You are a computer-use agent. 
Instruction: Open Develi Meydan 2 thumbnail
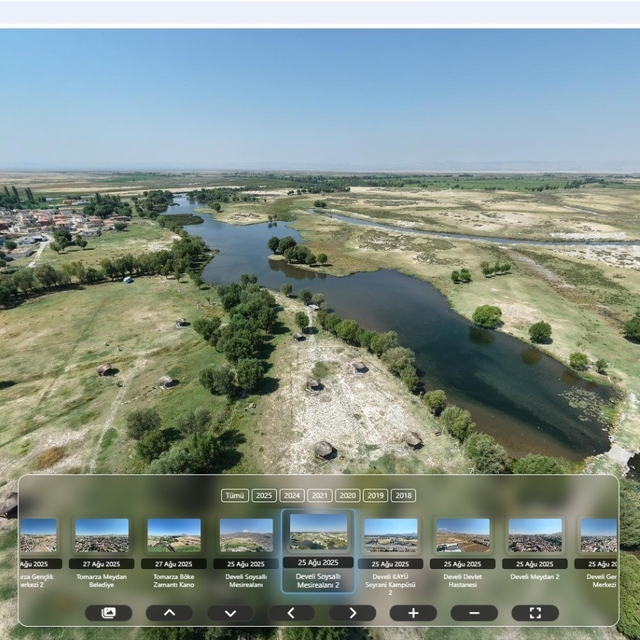(535, 535)
